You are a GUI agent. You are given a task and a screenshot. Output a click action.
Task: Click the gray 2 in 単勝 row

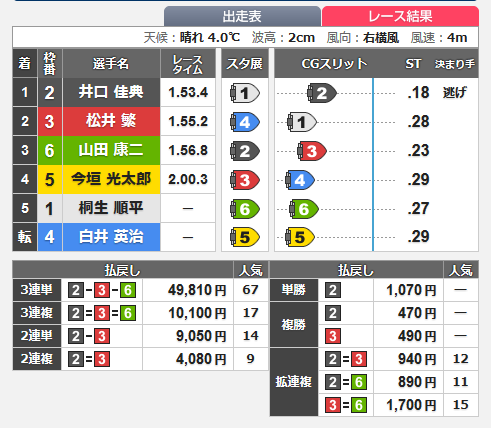click(333, 290)
